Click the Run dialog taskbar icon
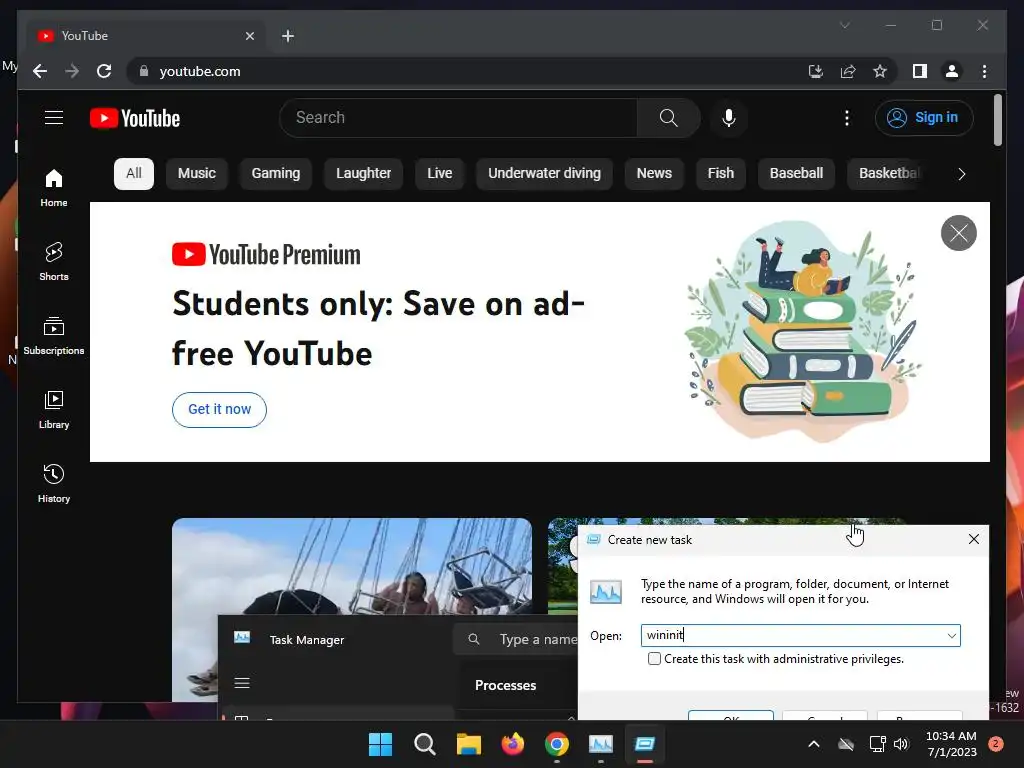This screenshot has height=768, width=1024. click(x=645, y=744)
